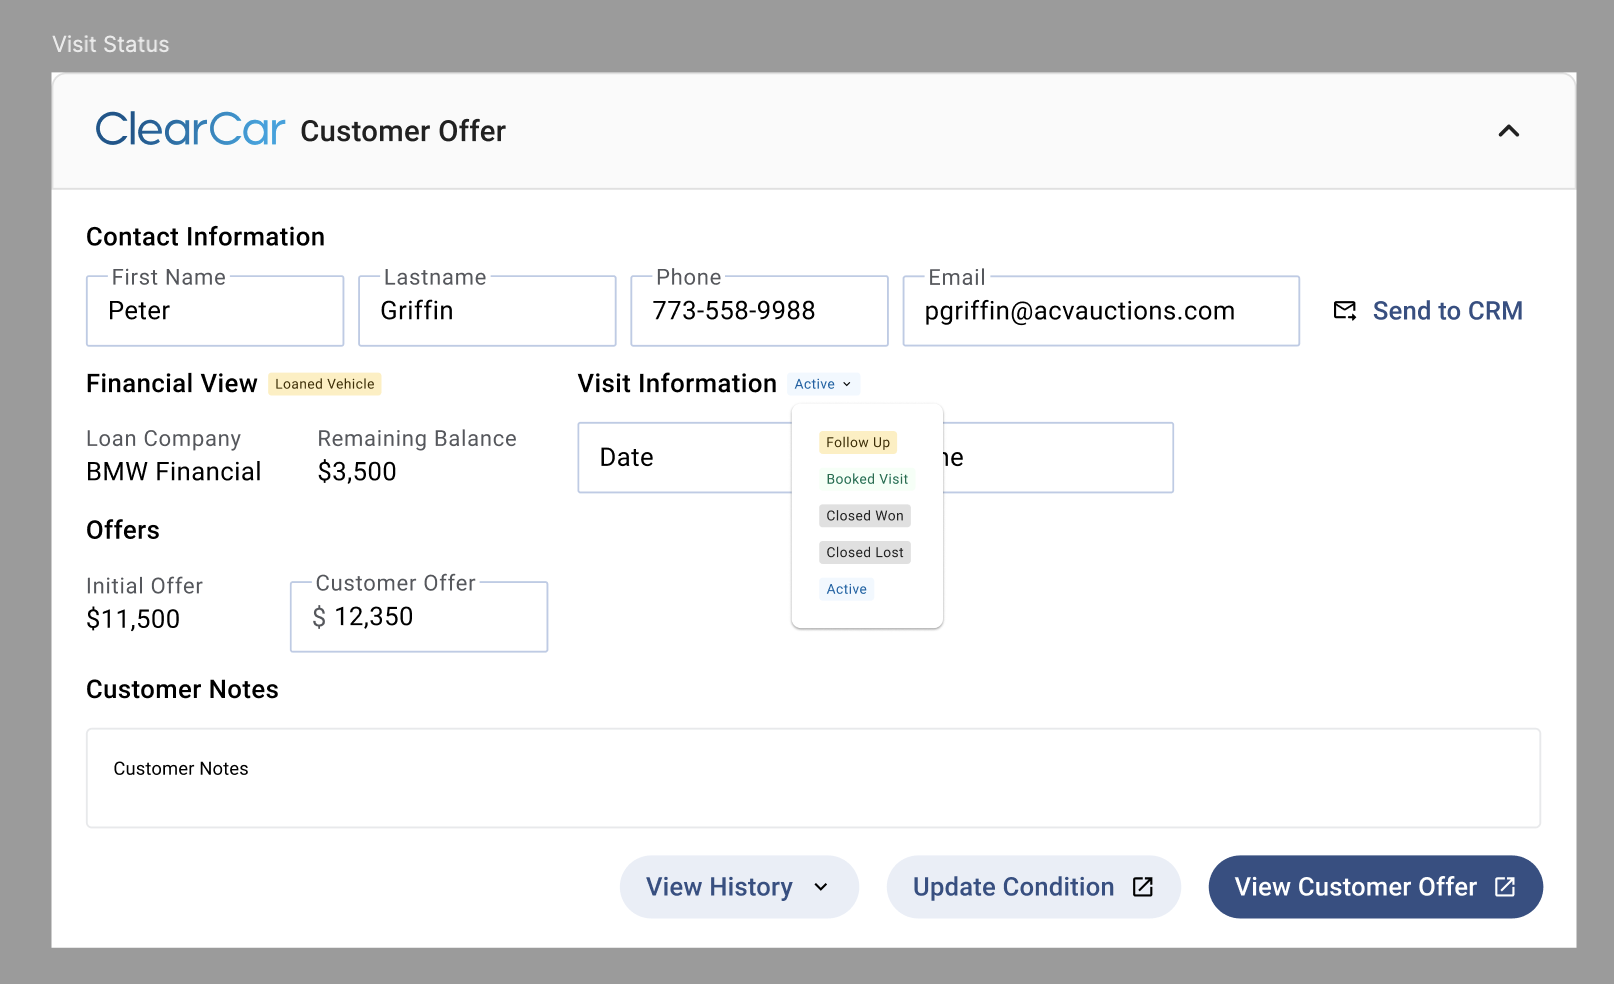The image size is (1614, 984).
Task: Click the Customer Notes text area
Action: [x=812, y=778]
